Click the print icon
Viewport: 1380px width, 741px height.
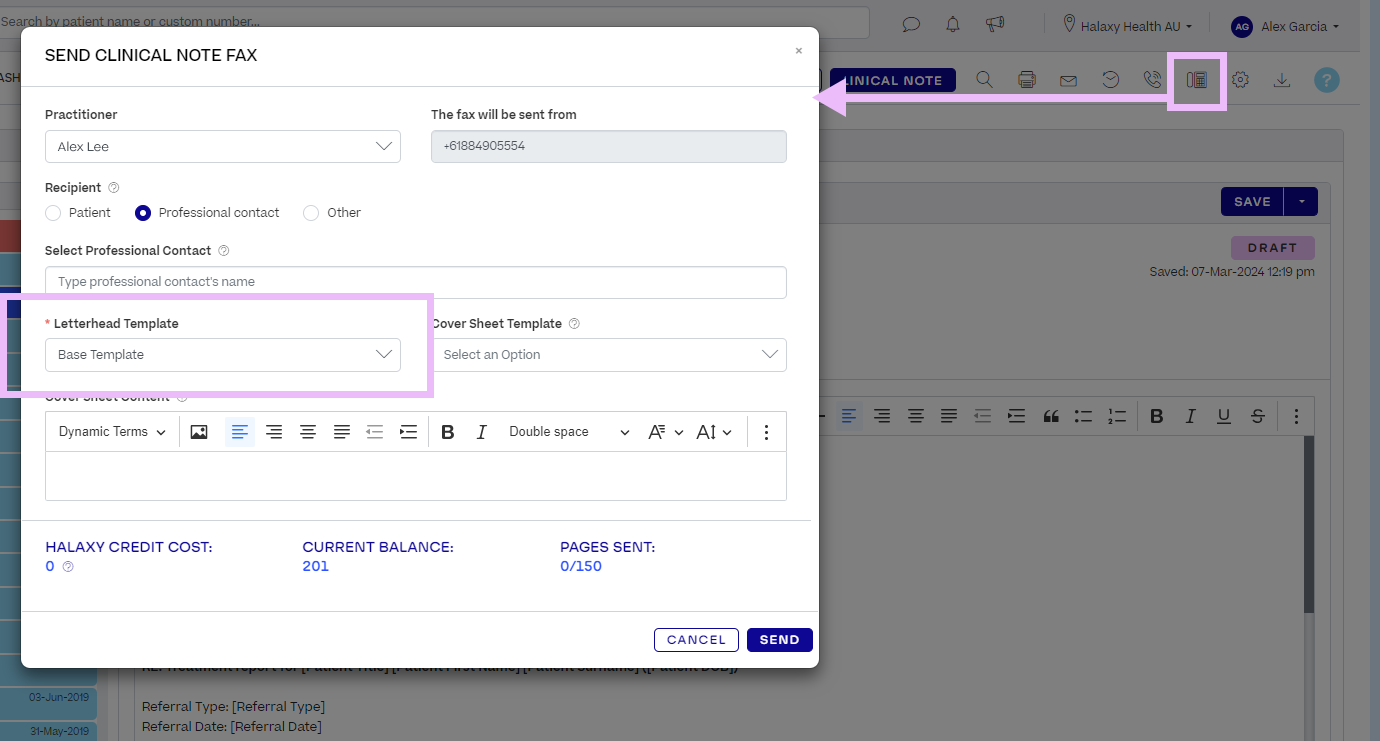click(1026, 80)
